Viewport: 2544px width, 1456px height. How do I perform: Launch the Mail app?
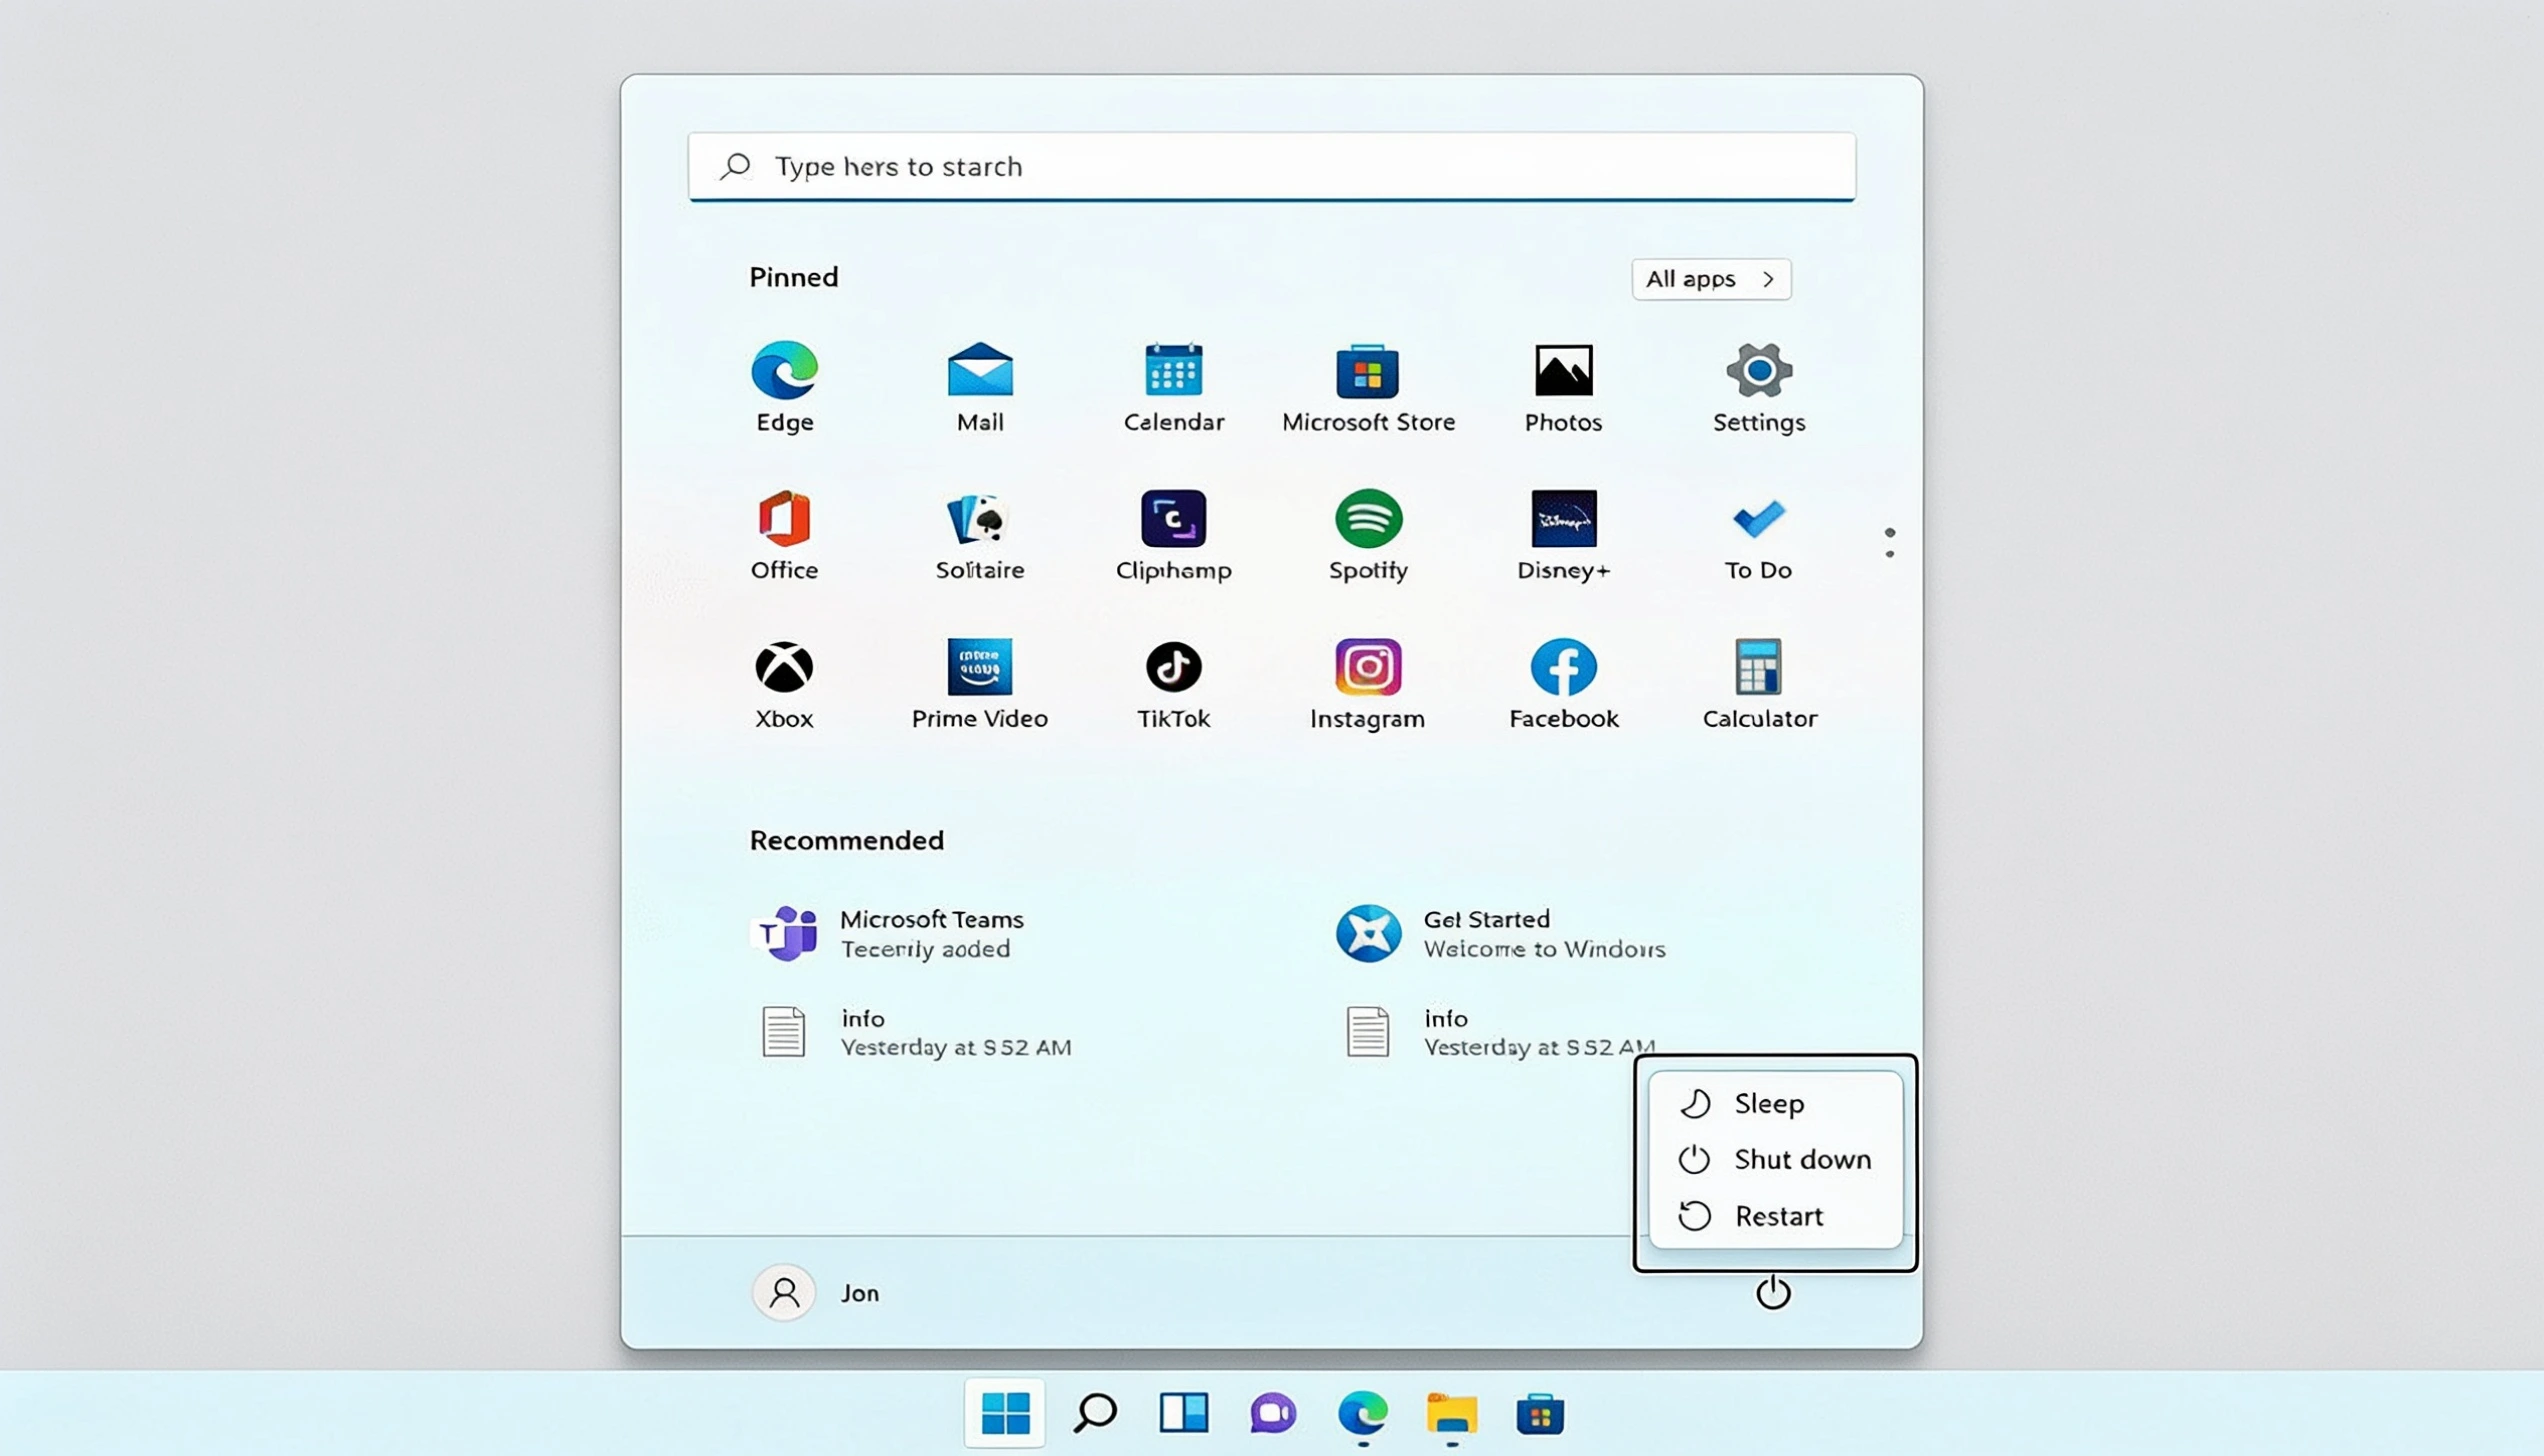(980, 387)
